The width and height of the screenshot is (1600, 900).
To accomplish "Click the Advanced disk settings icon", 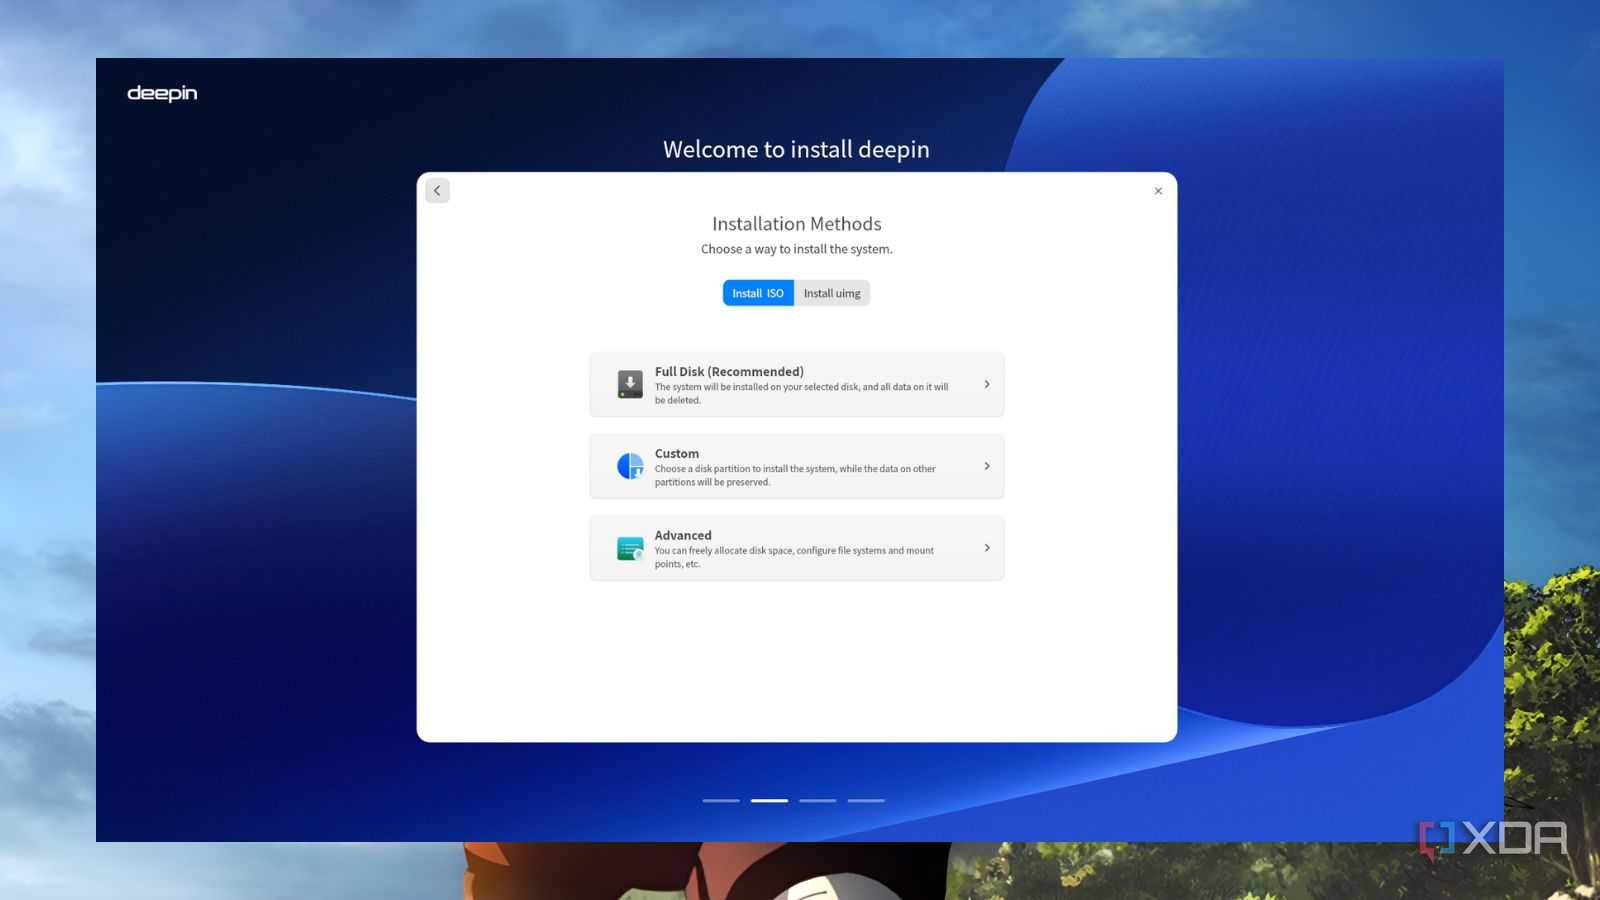I will (x=630, y=548).
